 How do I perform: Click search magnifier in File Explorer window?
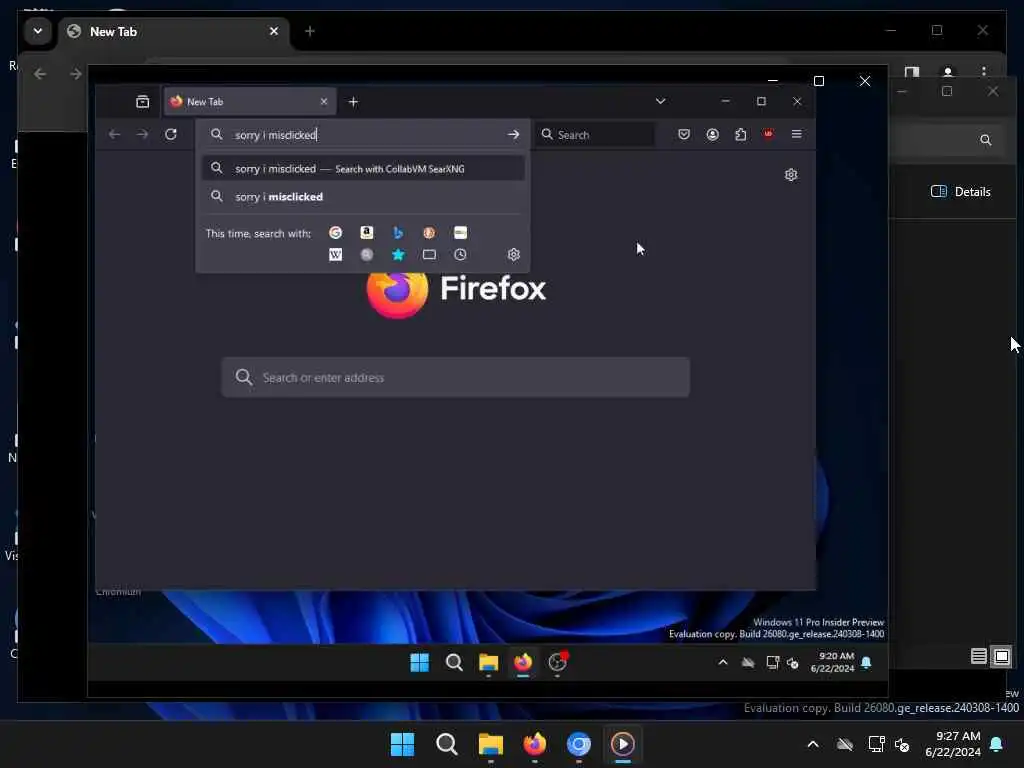[x=986, y=140]
